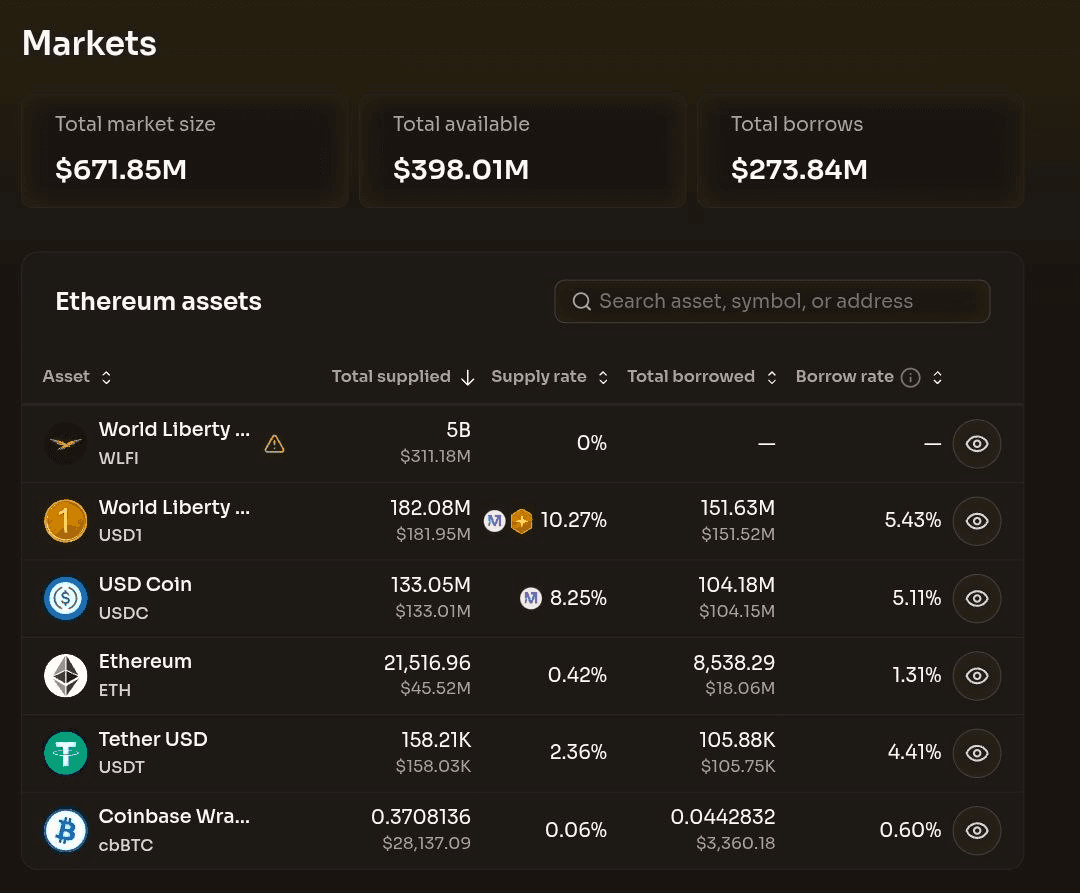Click the eye icon in cbBTC row
This screenshot has width=1080, height=893.
tap(977, 830)
